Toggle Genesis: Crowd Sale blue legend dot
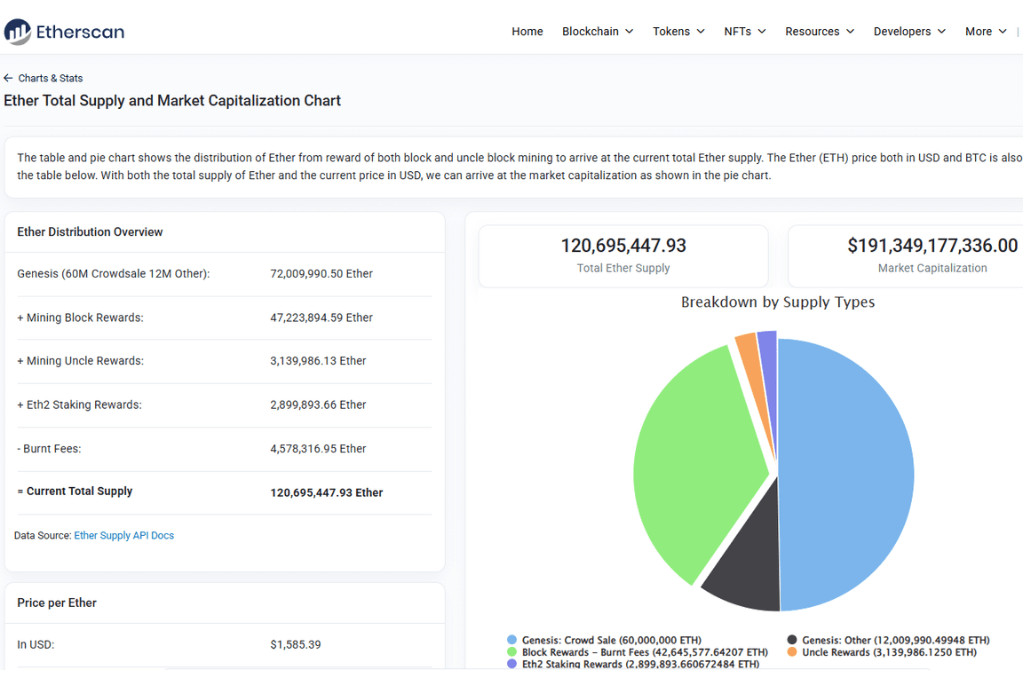1024x683 pixels. point(511,640)
